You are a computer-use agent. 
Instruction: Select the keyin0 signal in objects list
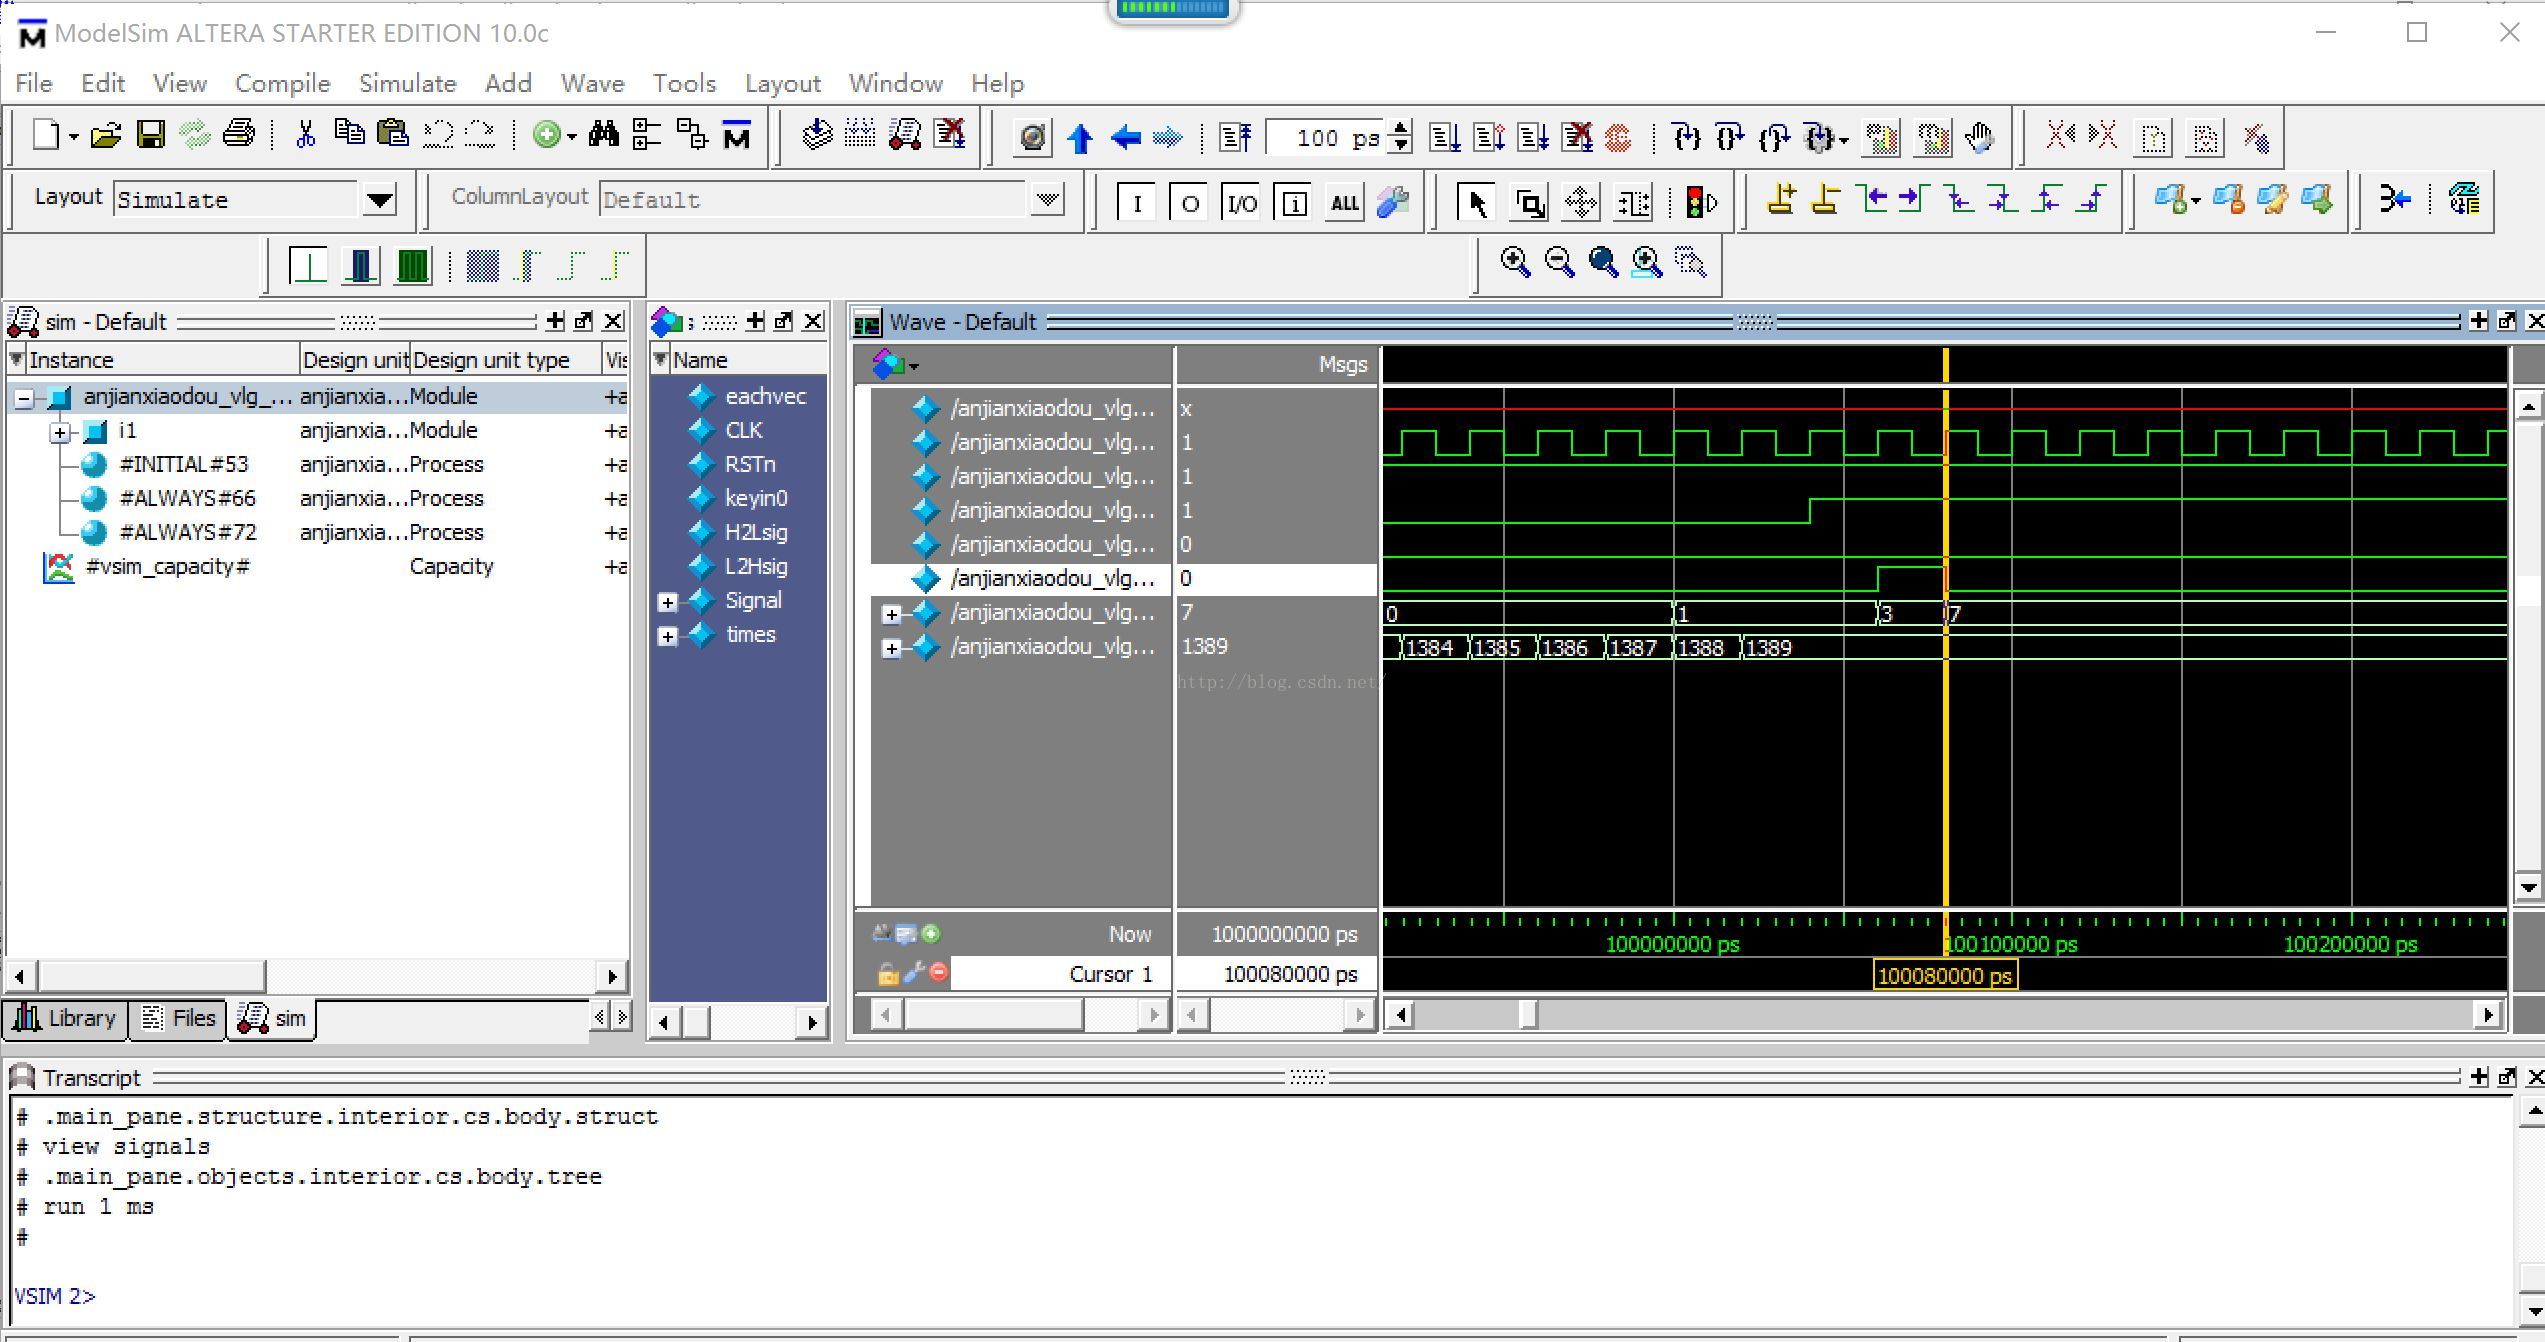point(756,498)
